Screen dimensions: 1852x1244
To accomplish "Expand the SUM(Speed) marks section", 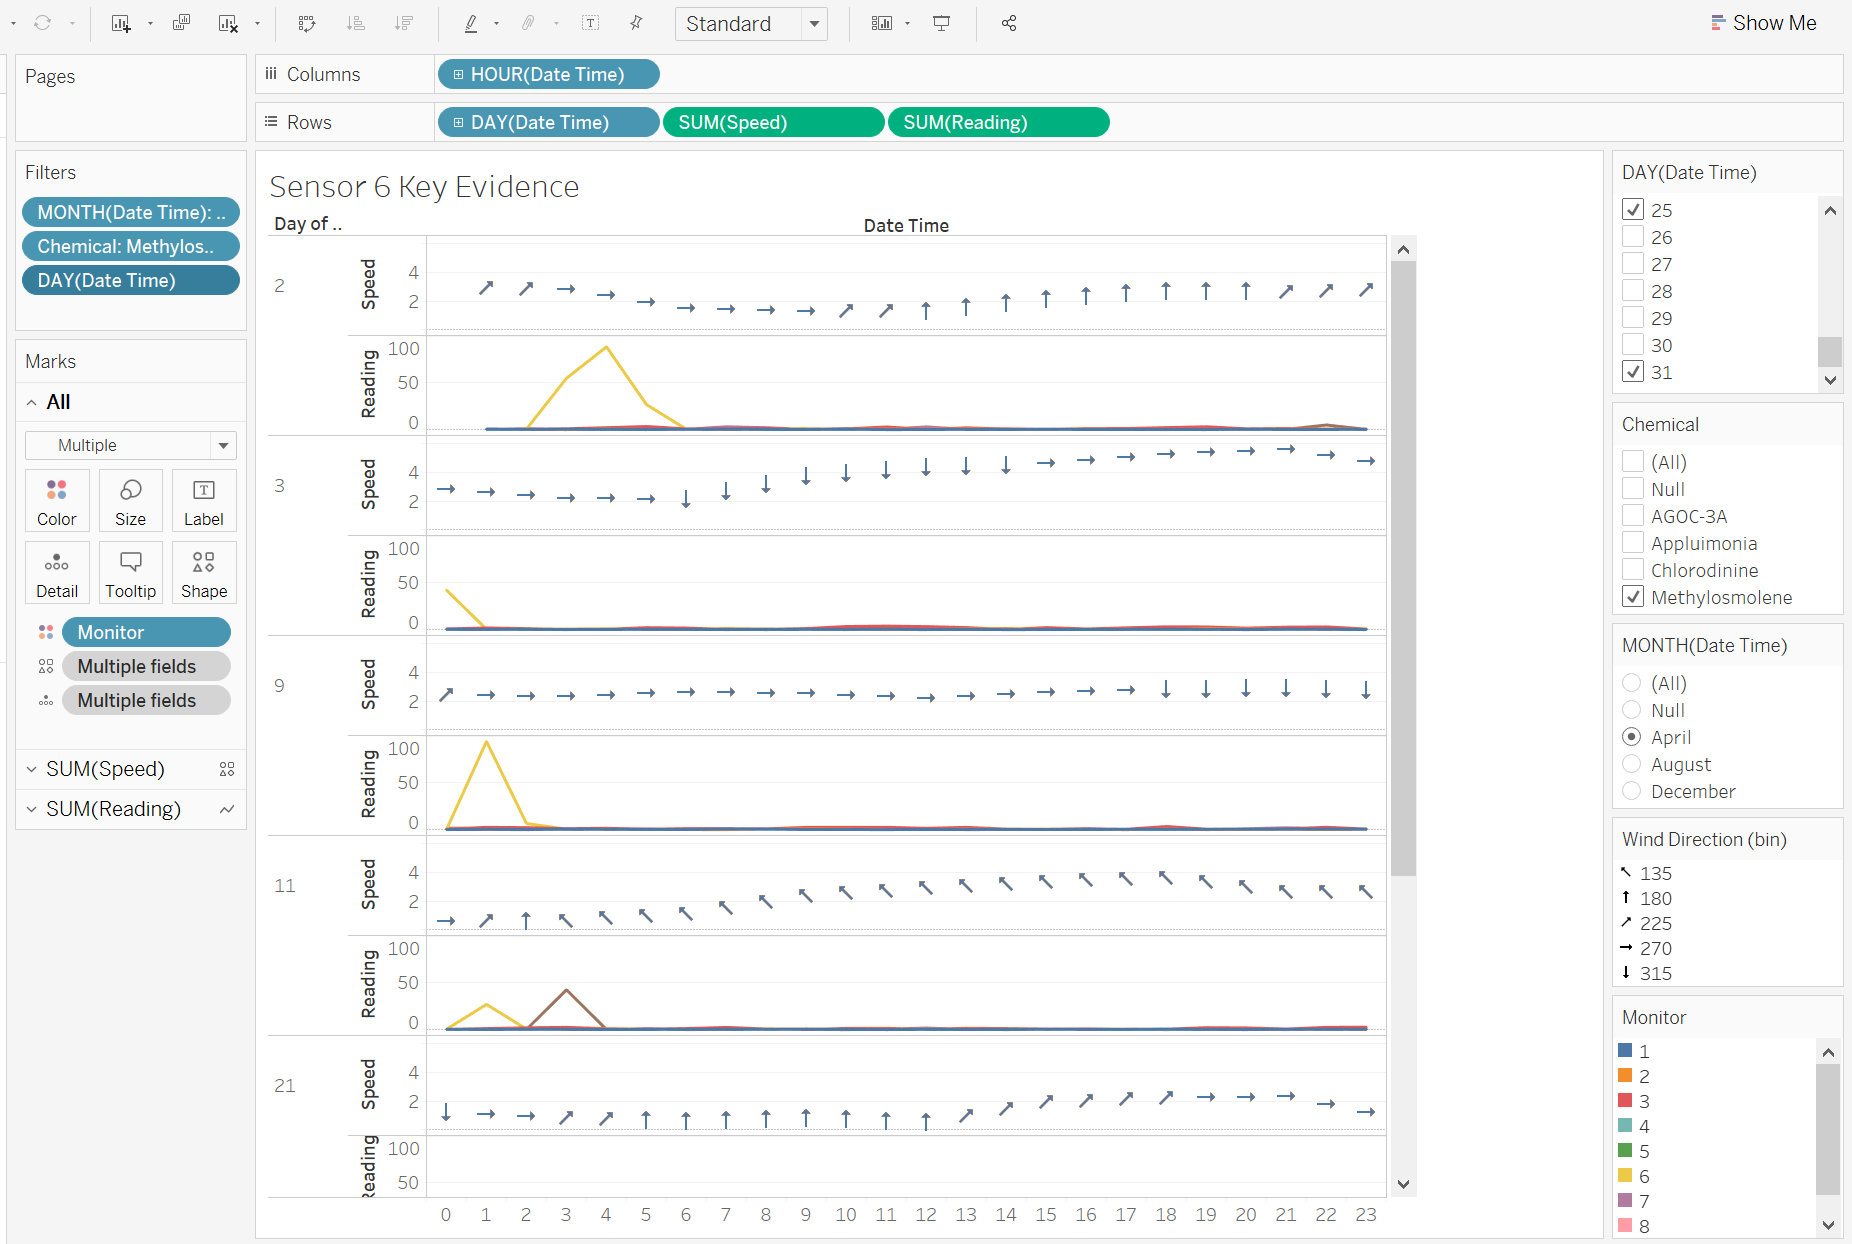I will click(32, 769).
